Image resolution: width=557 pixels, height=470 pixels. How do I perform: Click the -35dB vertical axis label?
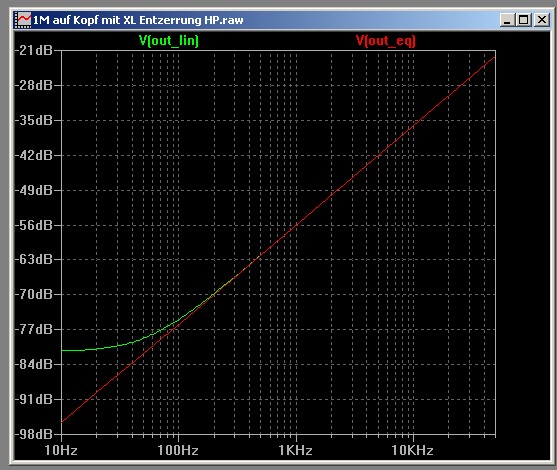pyautogui.click(x=34, y=120)
